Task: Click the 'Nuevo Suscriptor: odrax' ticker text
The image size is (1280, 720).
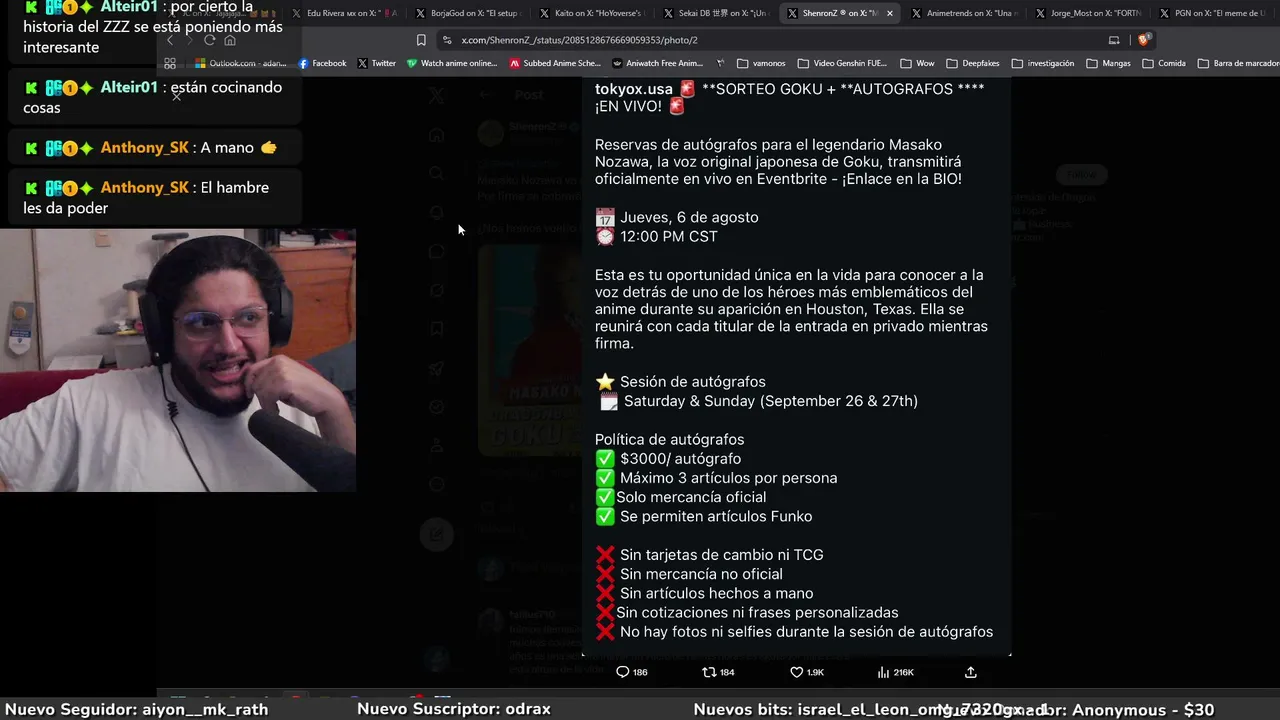Action: (x=454, y=709)
